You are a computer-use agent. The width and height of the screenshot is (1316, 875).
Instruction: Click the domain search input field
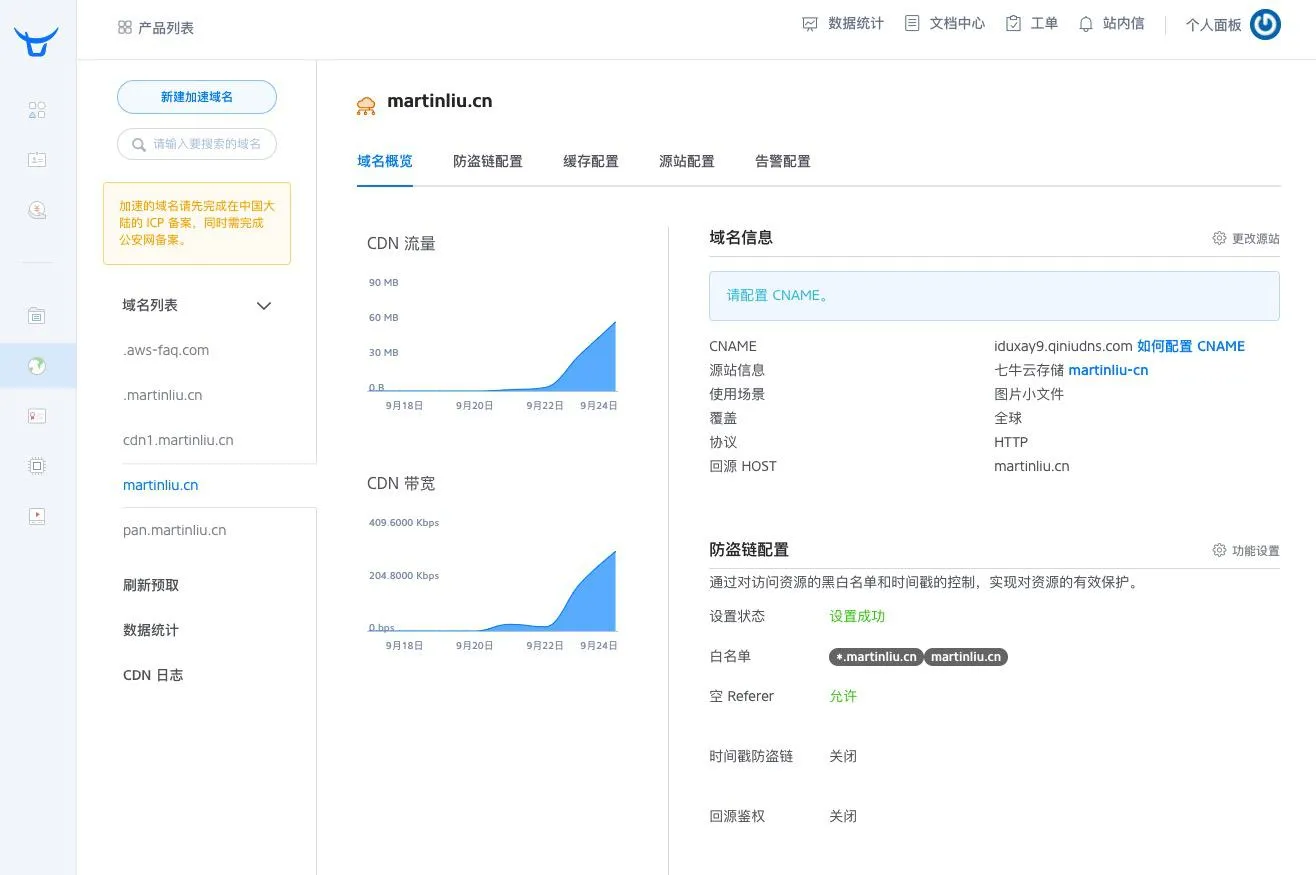click(x=205, y=144)
